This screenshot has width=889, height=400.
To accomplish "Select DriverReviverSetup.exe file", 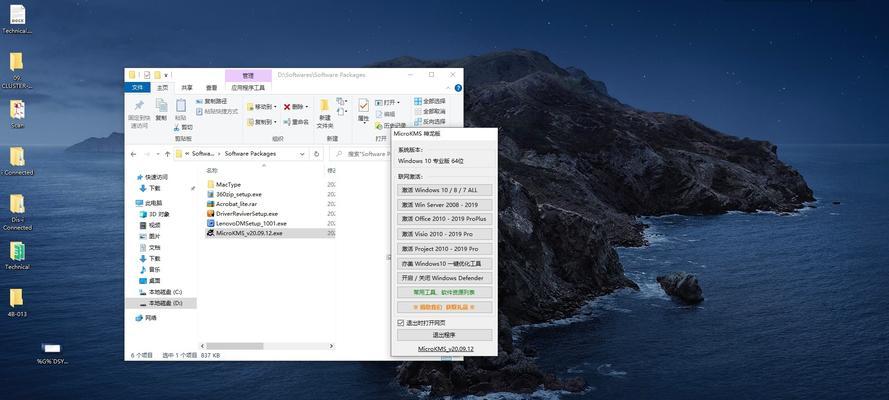I will [242, 214].
